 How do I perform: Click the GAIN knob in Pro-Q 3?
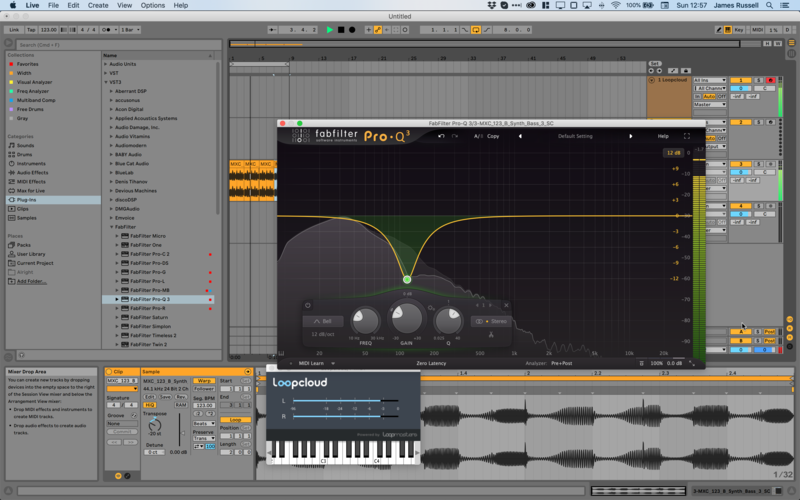coord(406,319)
